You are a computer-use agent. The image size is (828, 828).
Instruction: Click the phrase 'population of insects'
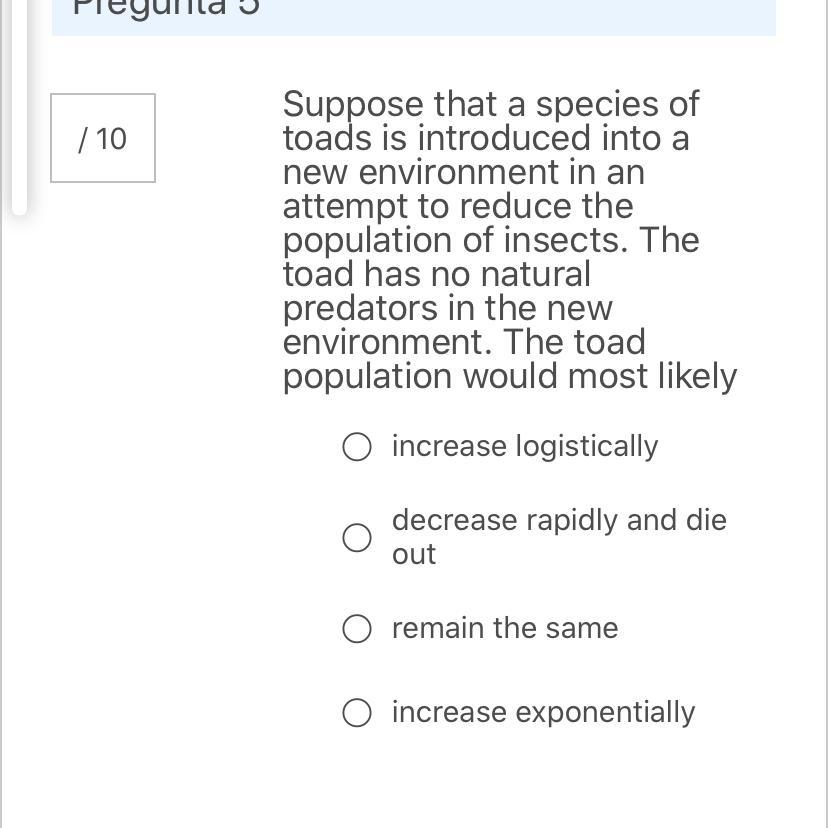455,241
